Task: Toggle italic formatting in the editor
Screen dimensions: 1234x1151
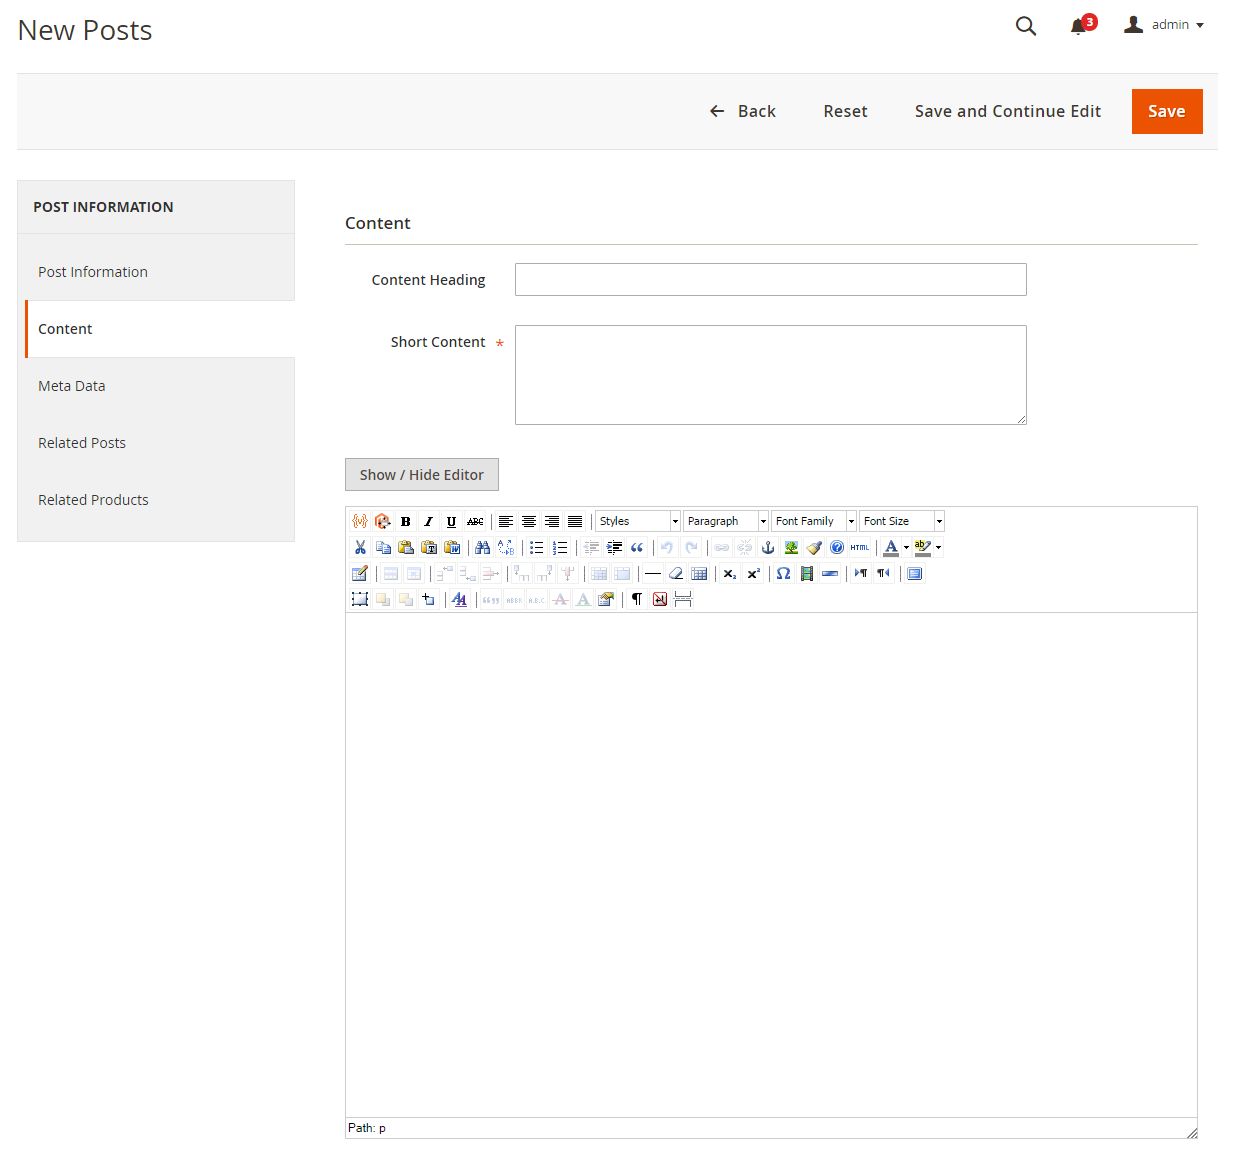Action: (428, 521)
